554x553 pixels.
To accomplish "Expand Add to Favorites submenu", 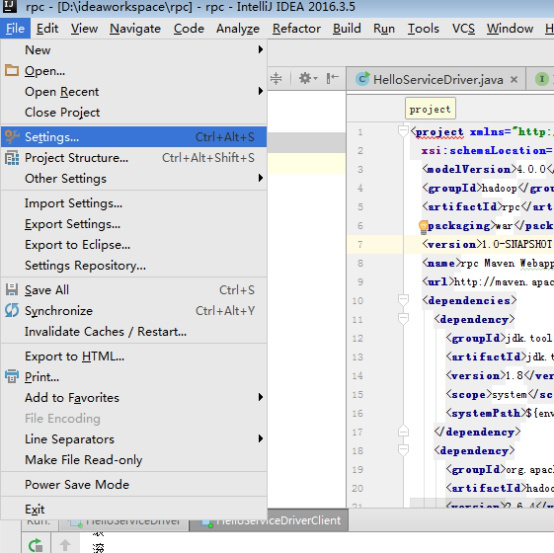I will [x=134, y=398].
